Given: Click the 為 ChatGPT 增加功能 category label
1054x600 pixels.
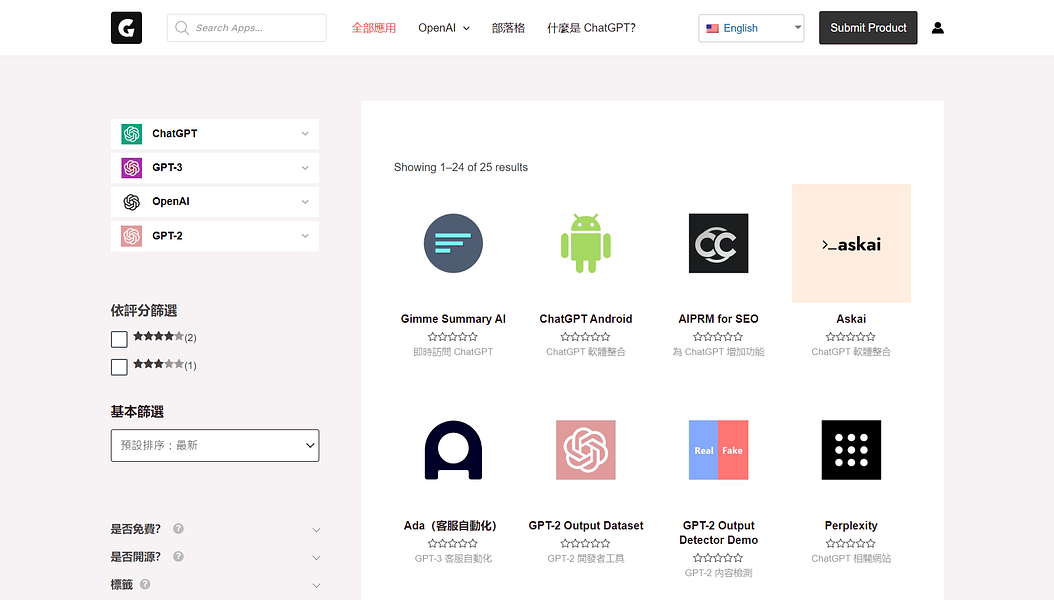Looking at the screenshot, I should (719, 352).
